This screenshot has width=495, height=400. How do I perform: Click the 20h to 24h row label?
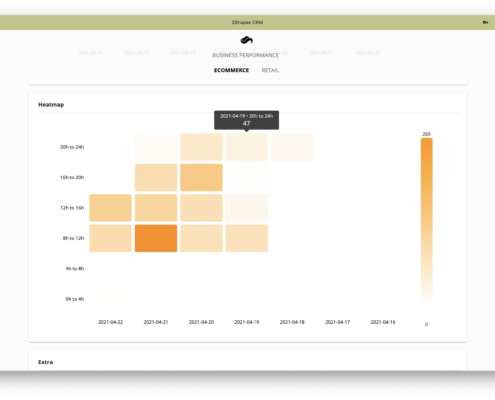pos(72,147)
